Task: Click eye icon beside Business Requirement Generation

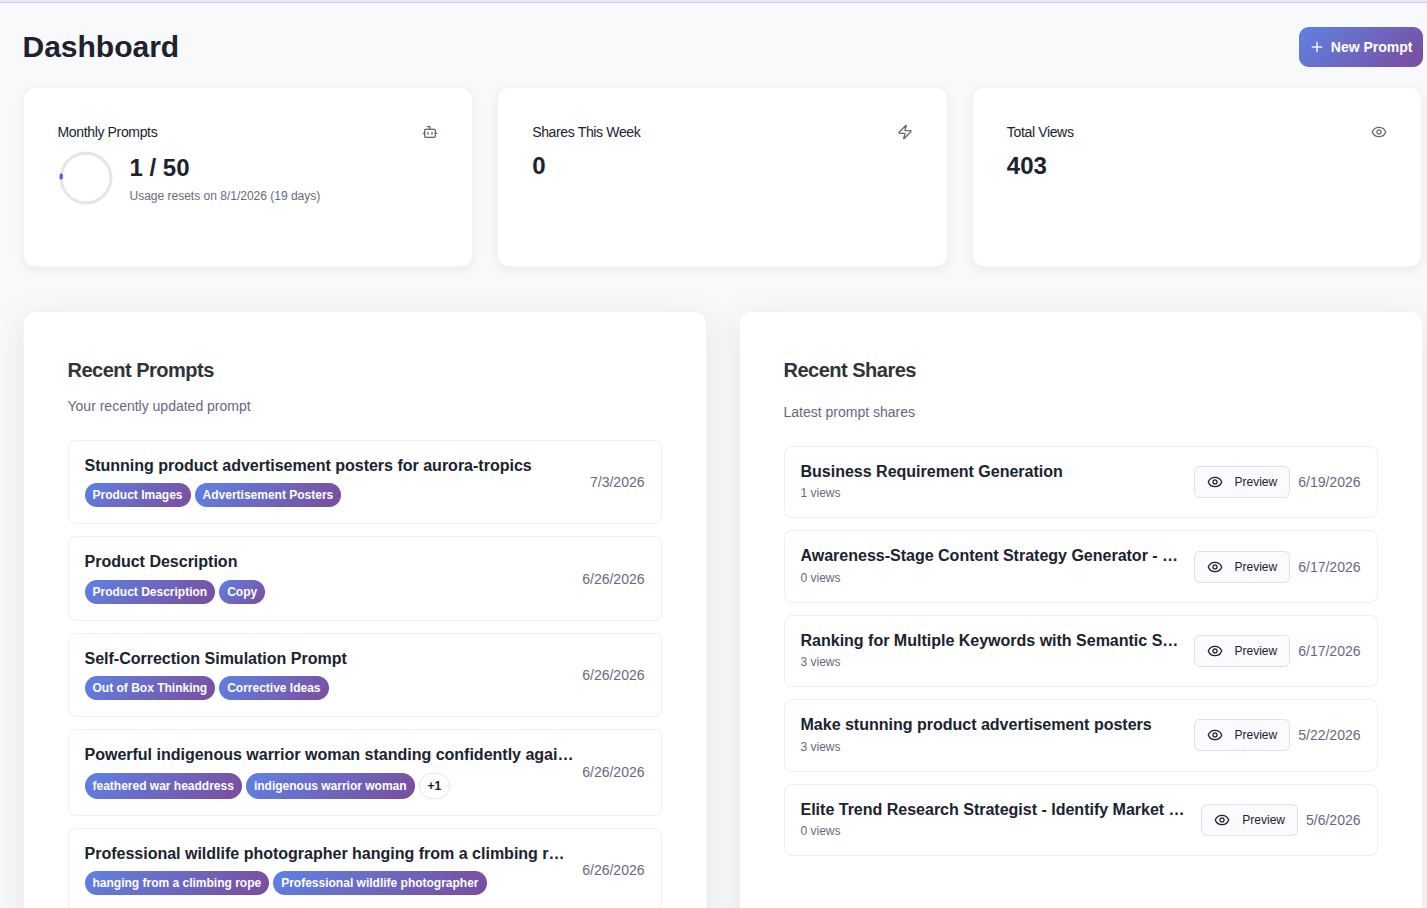Action: [x=1215, y=482]
